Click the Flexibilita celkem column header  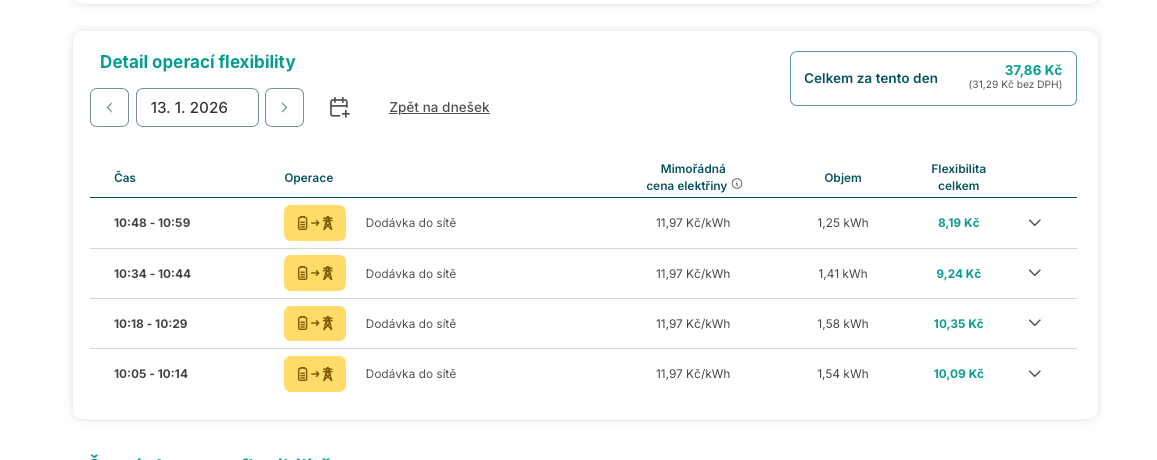click(x=958, y=177)
